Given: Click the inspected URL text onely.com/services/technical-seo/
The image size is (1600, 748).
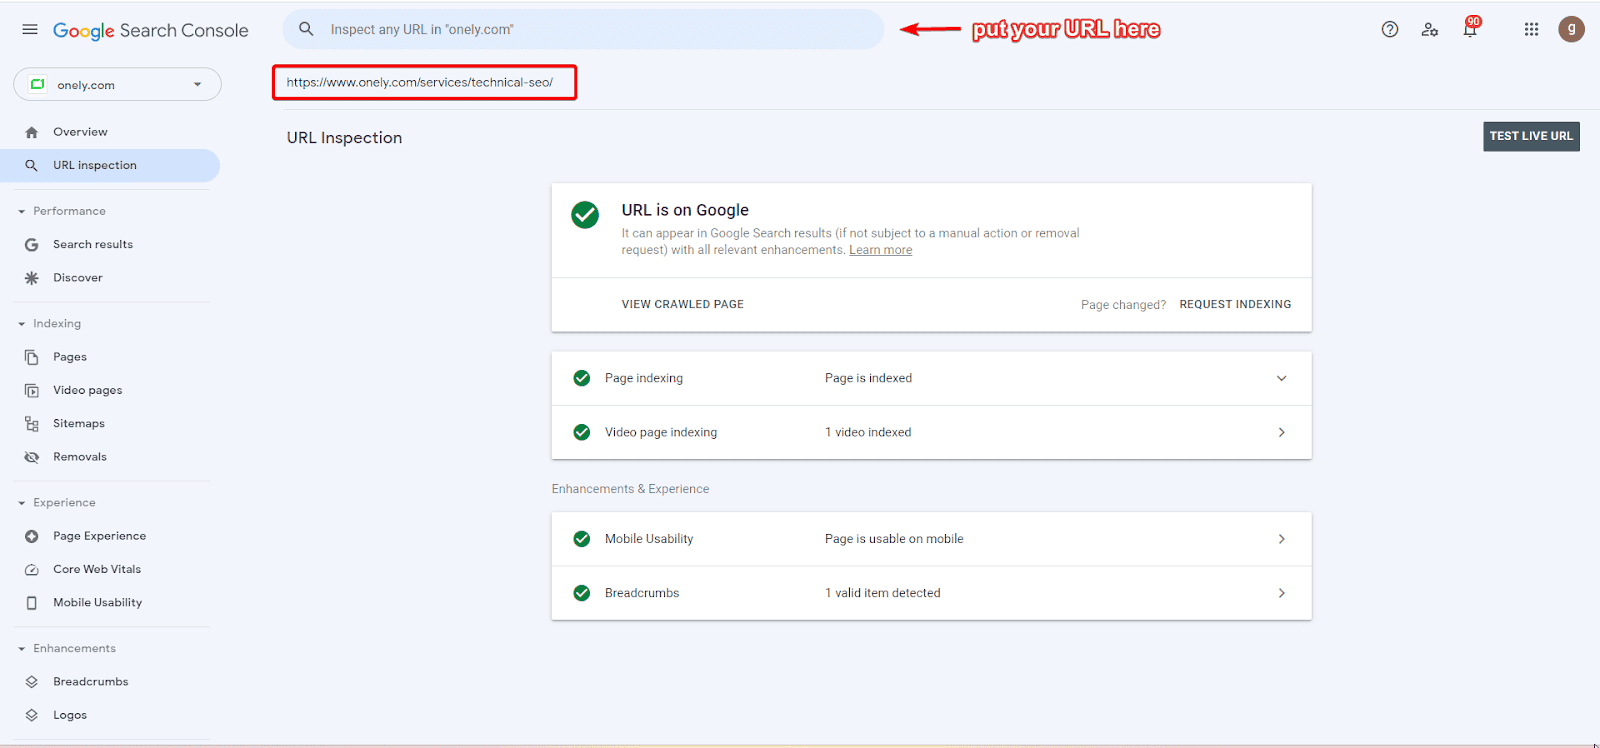Looking at the screenshot, I should point(420,82).
